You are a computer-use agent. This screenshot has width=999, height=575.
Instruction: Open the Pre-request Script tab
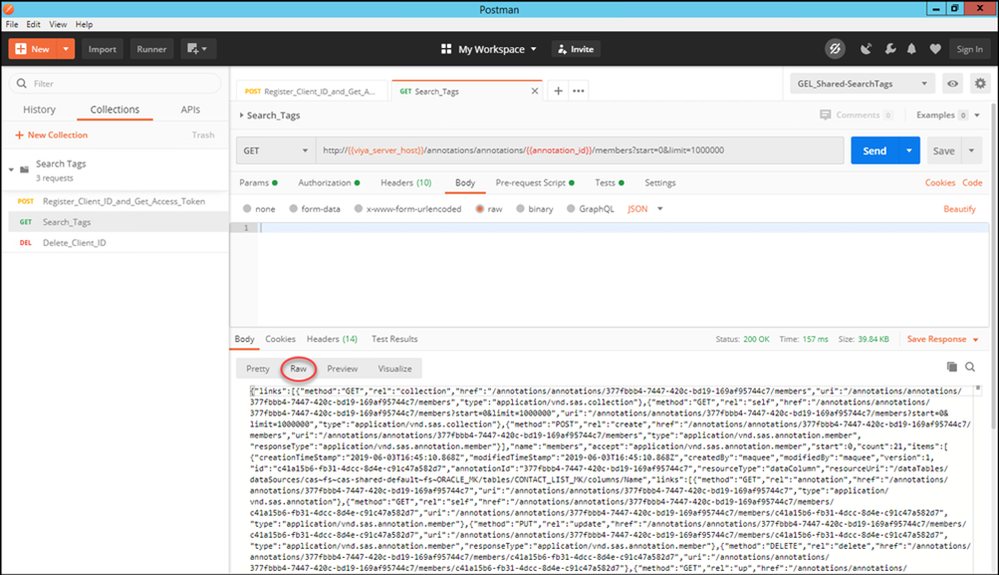click(x=535, y=183)
